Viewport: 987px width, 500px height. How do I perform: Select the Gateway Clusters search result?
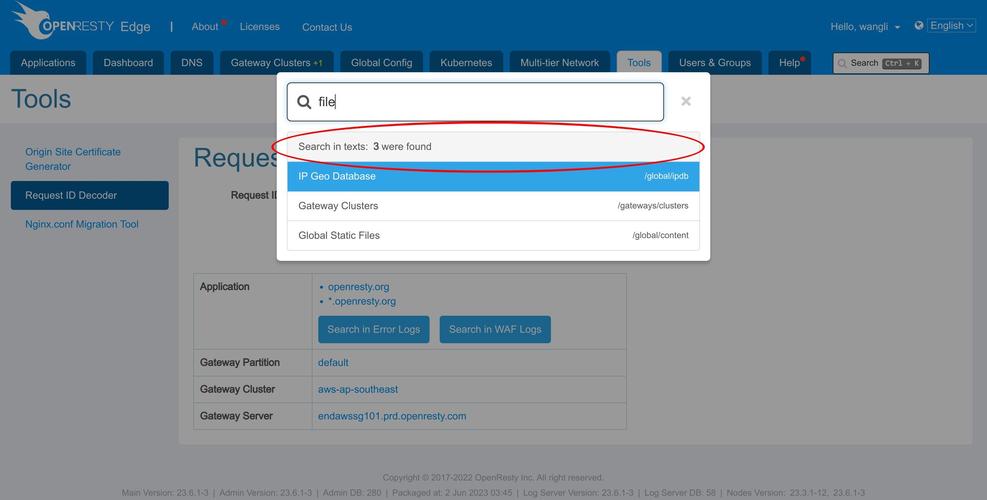(x=494, y=206)
